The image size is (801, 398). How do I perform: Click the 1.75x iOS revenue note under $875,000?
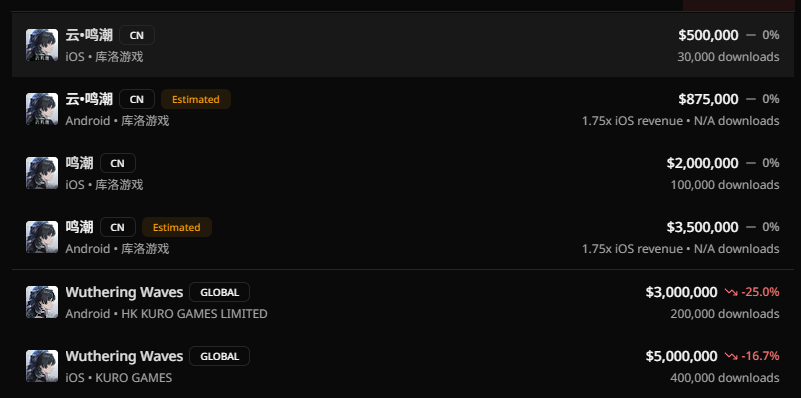click(632, 121)
